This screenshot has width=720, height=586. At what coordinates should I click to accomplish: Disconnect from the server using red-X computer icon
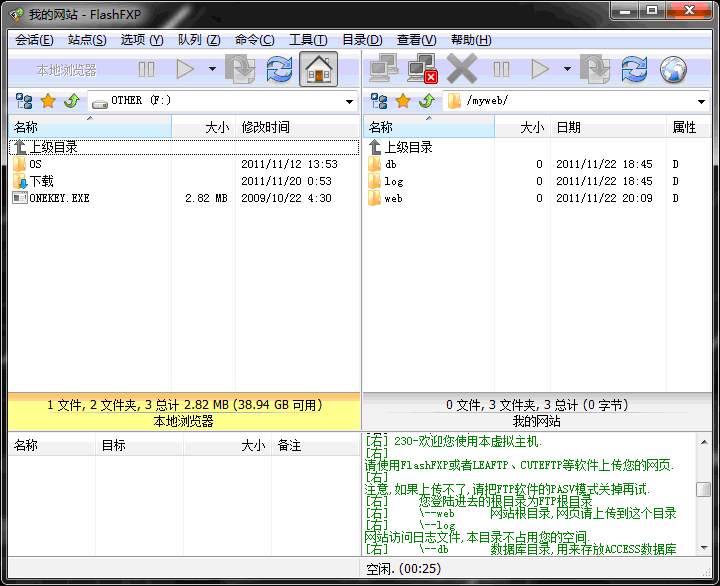422,69
